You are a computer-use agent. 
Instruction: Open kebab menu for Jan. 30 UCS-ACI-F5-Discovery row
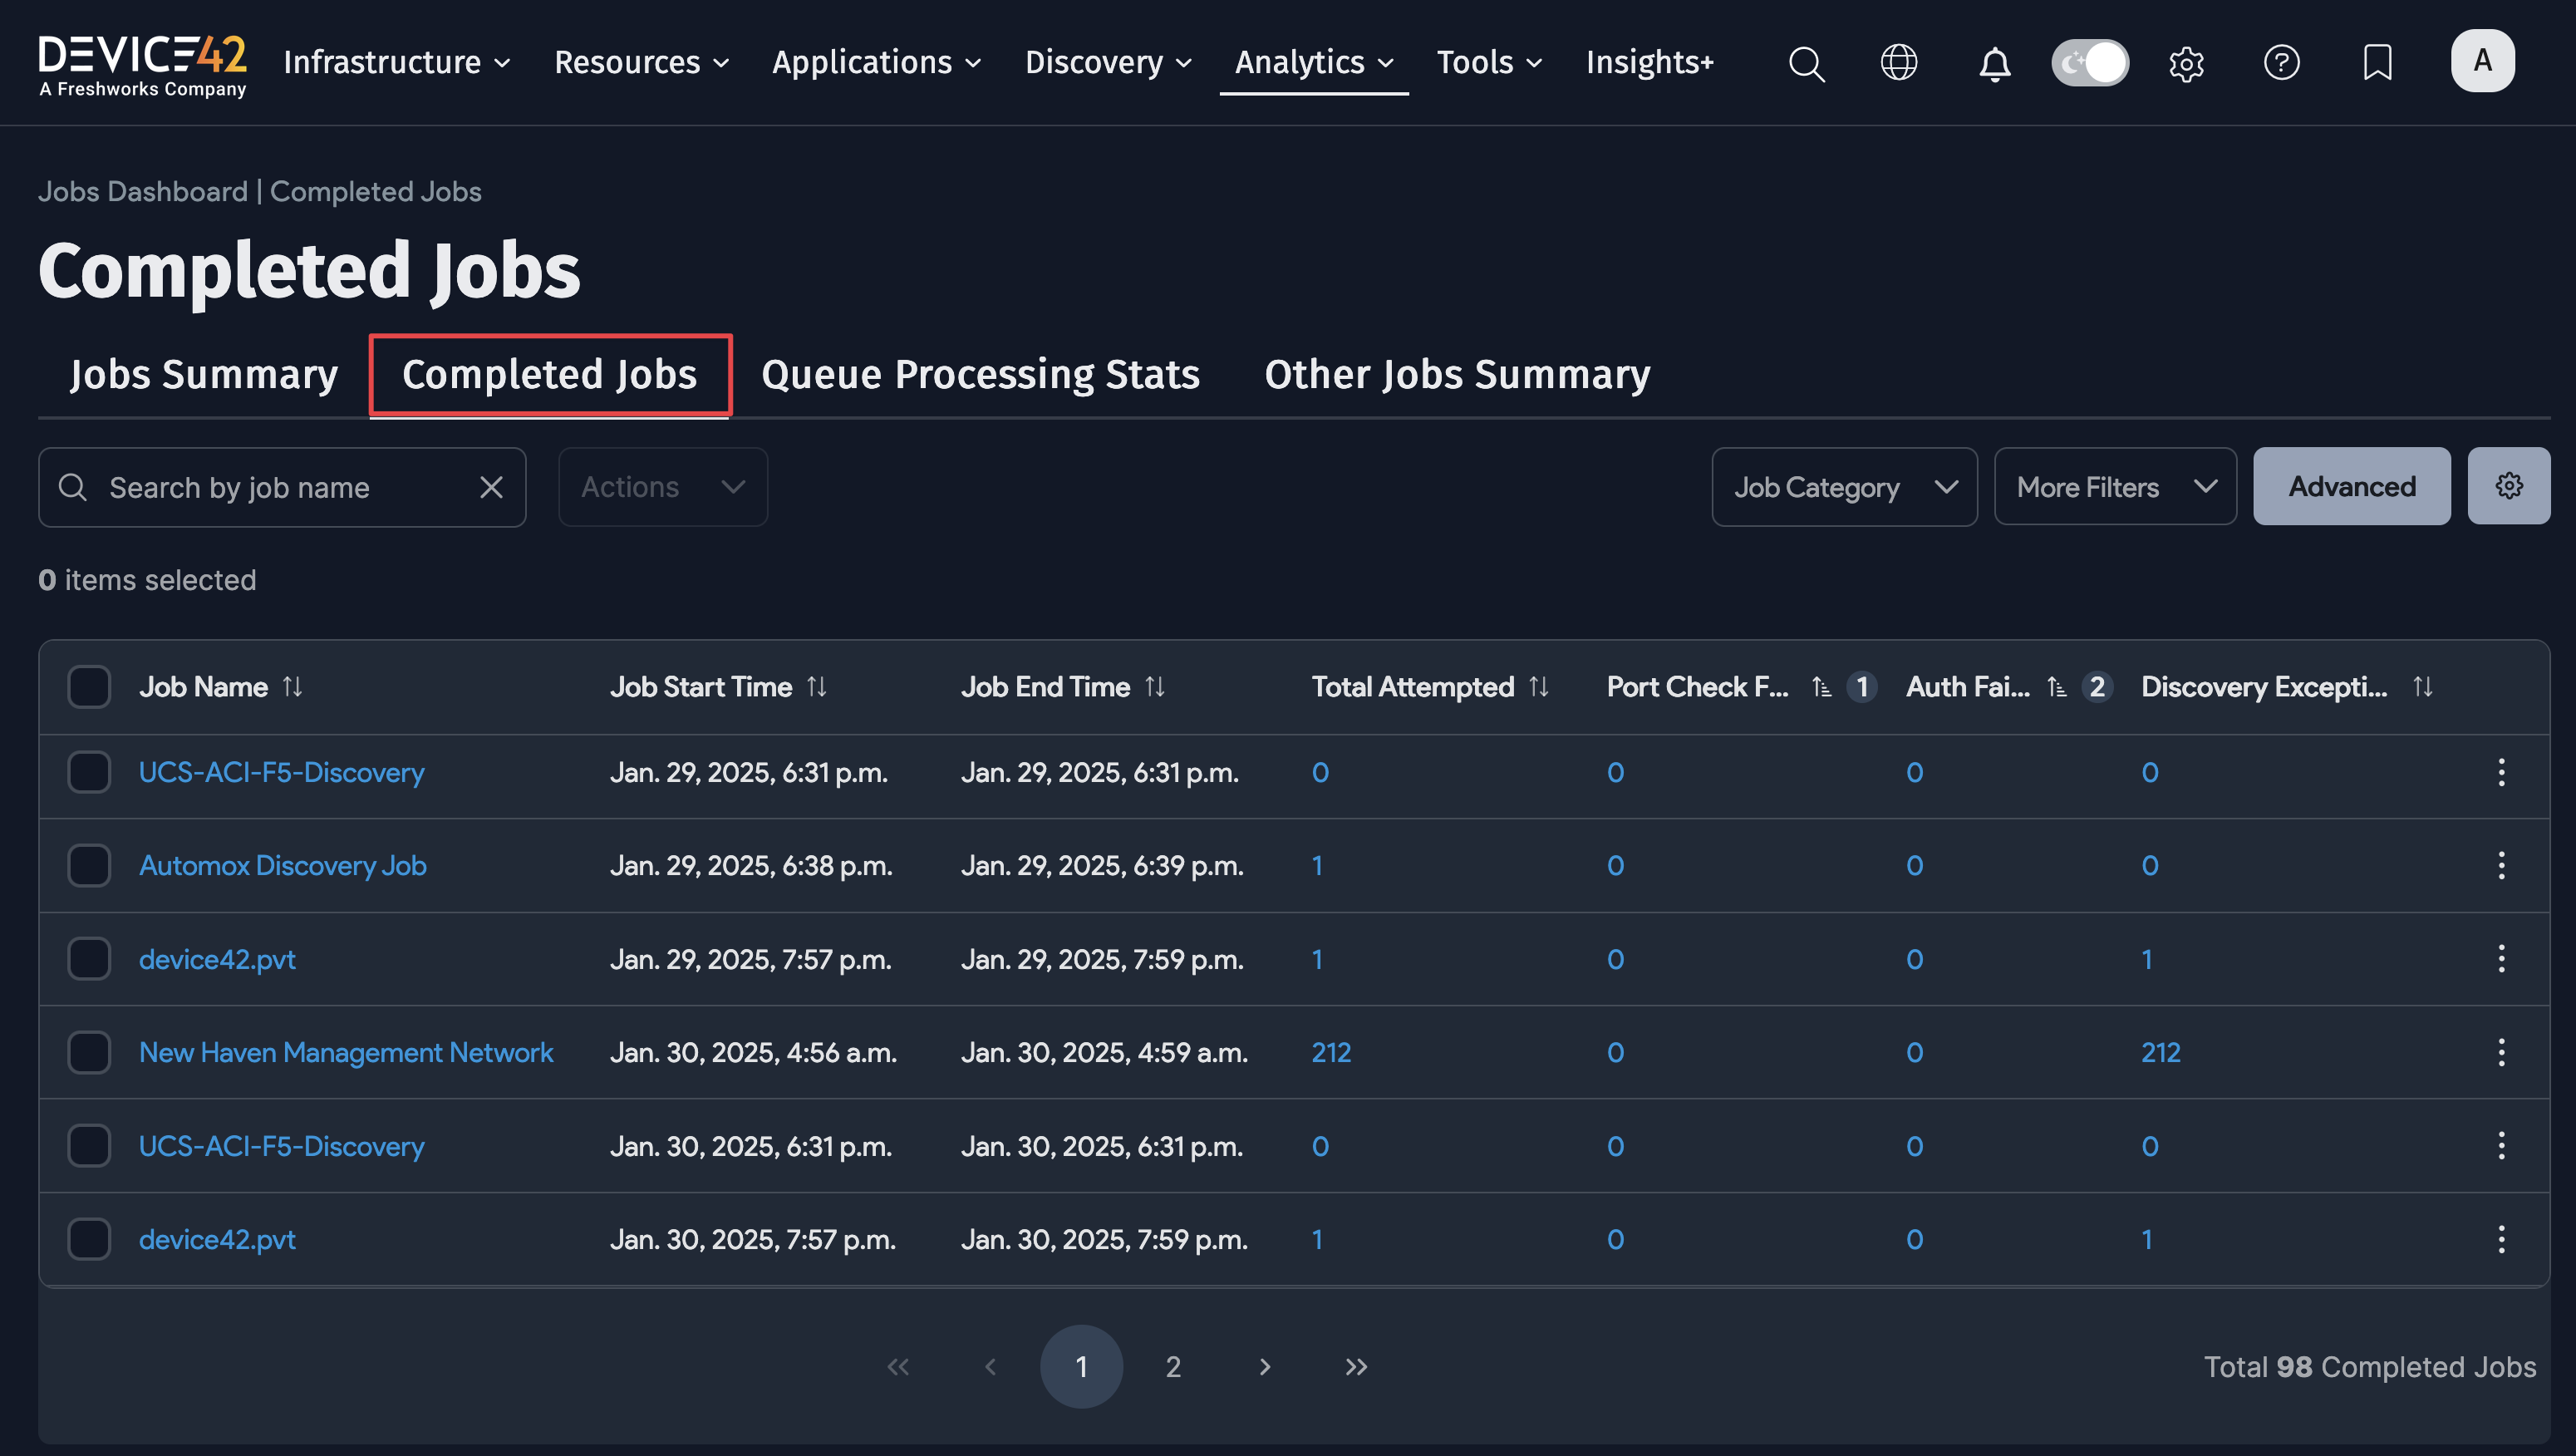(2501, 1146)
